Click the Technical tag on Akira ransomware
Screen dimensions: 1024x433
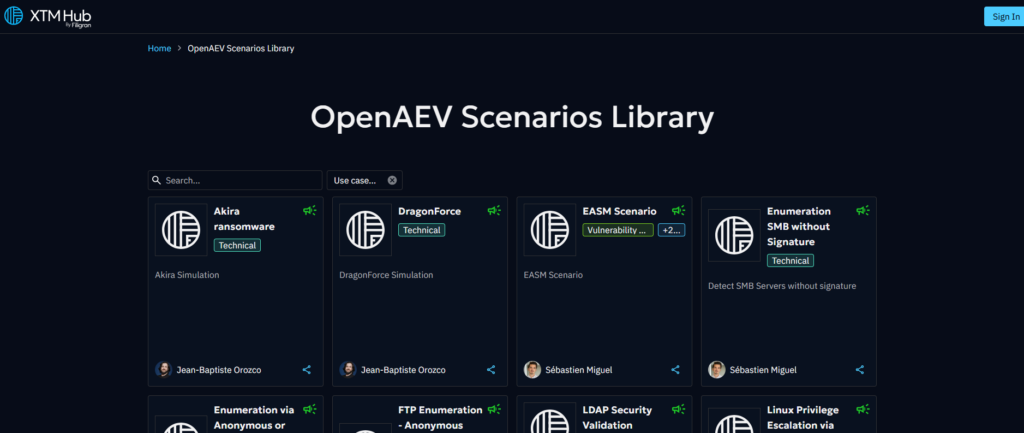pos(237,245)
